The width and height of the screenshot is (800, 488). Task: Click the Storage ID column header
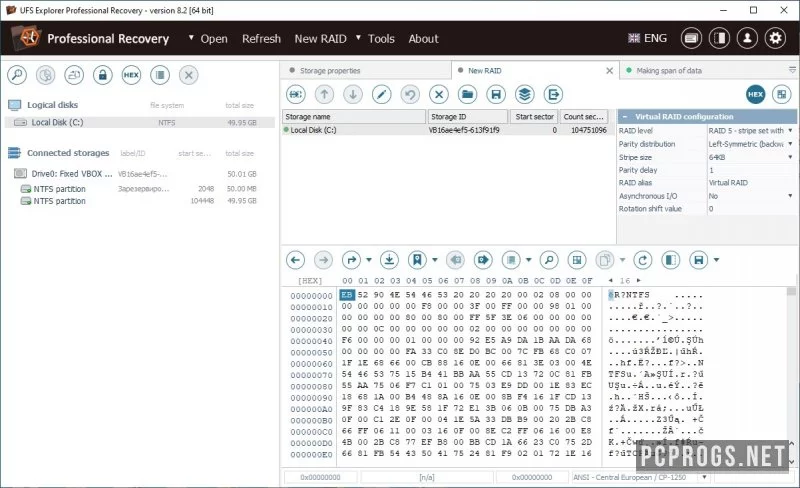(468, 117)
